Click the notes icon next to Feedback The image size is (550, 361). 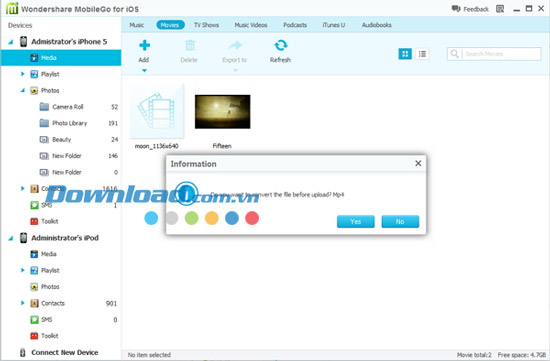pyautogui.click(x=500, y=9)
